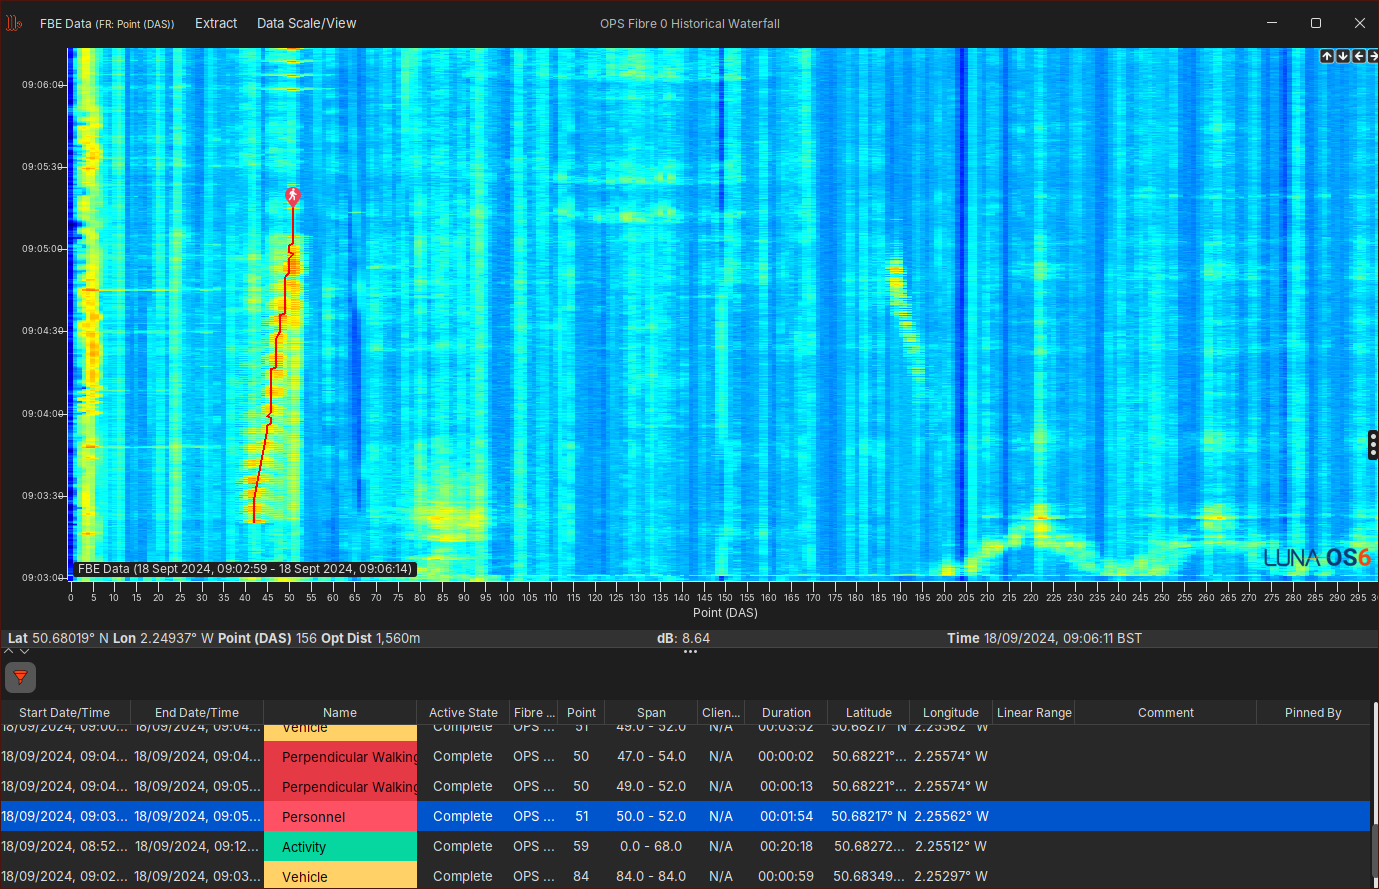Expand panel with small down chevron
The height and width of the screenshot is (889, 1379).
click(x=25, y=651)
